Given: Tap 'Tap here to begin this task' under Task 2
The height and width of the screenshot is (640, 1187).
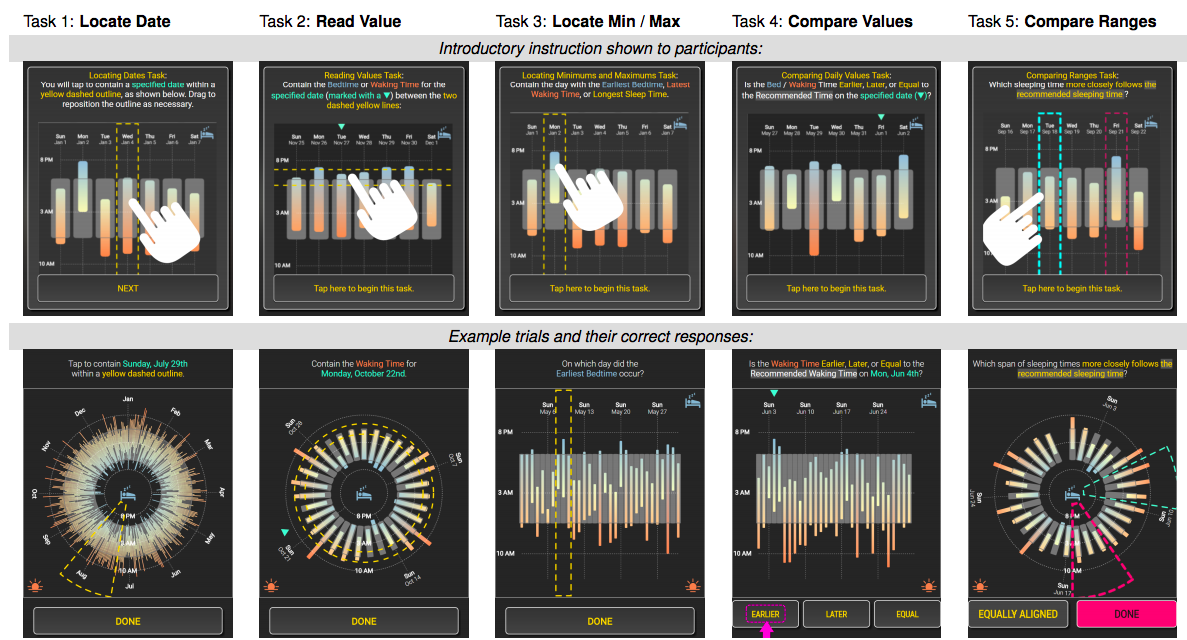Looking at the screenshot, I should pyautogui.click(x=364, y=289).
